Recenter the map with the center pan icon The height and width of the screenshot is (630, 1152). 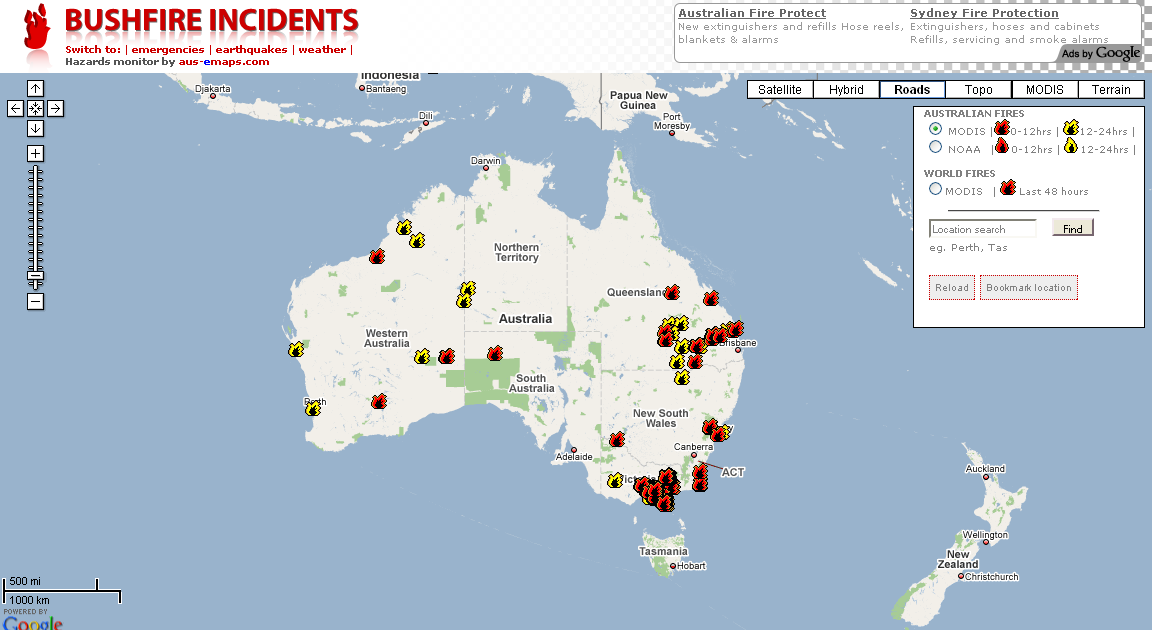pyautogui.click(x=35, y=108)
